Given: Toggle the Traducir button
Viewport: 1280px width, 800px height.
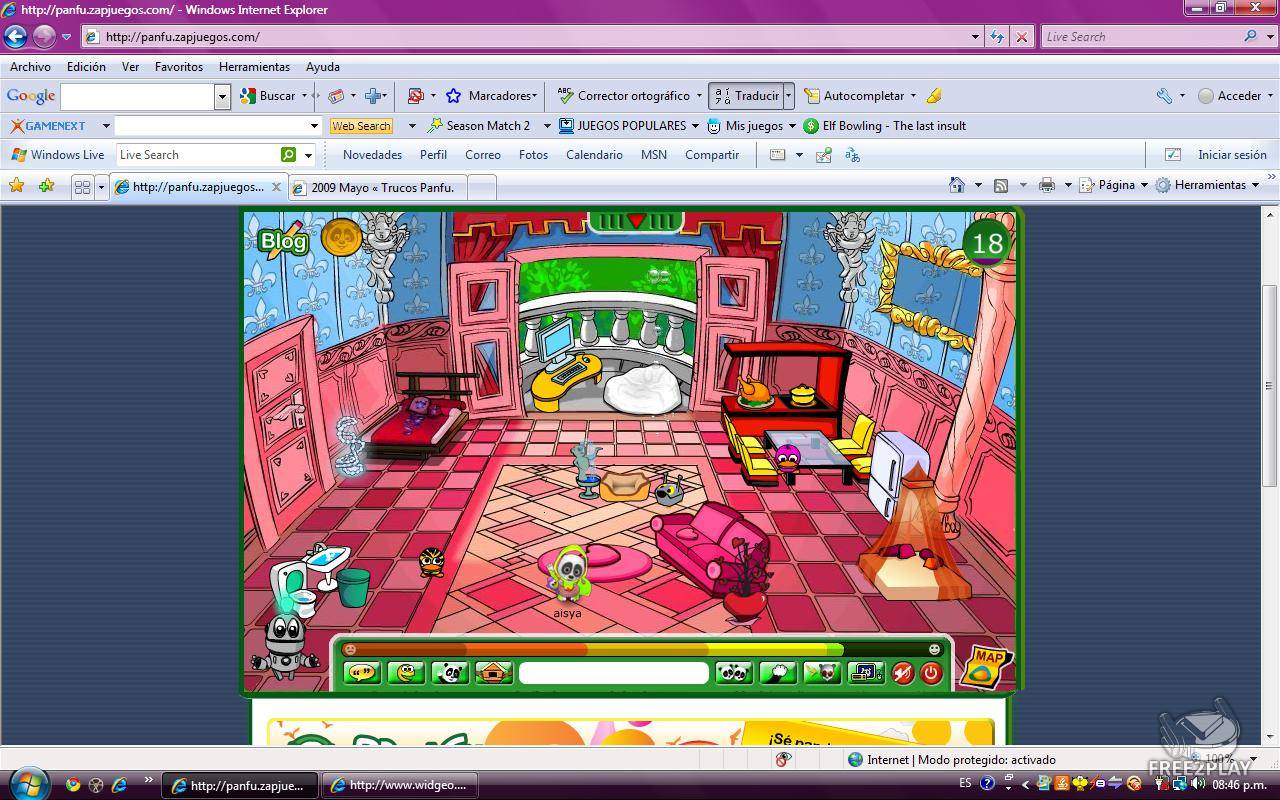Looking at the screenshot, I should (746, 96).
